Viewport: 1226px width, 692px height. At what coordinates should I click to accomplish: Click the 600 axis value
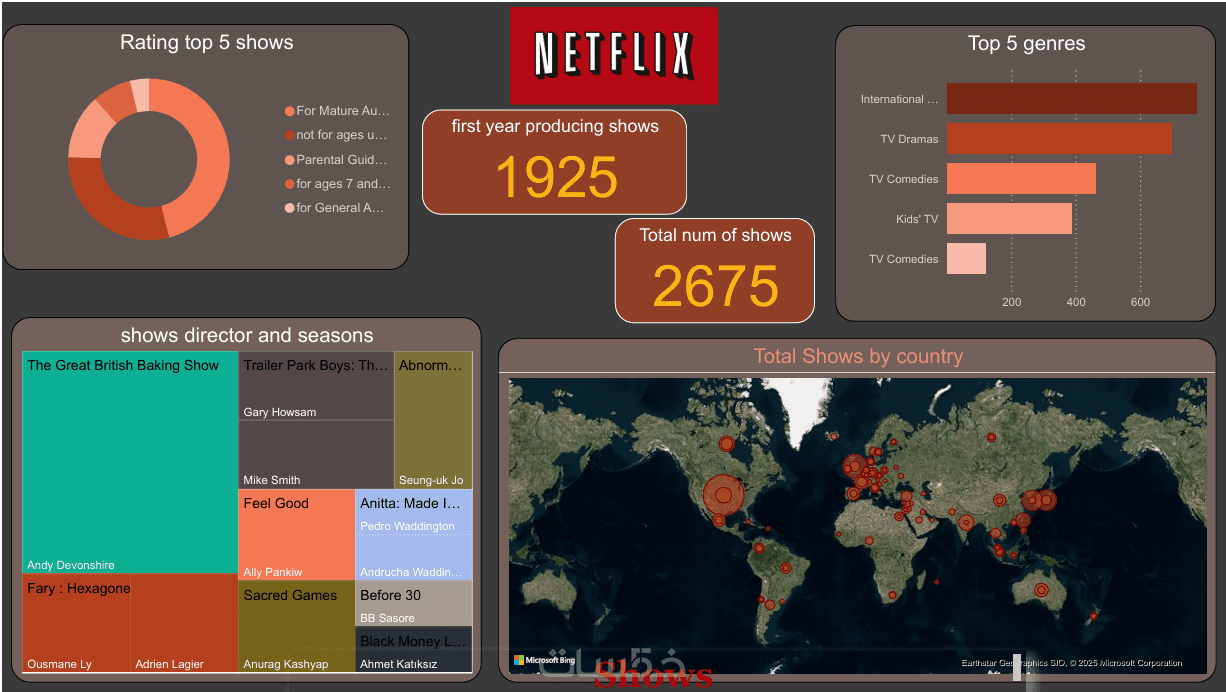[1140, 302]
